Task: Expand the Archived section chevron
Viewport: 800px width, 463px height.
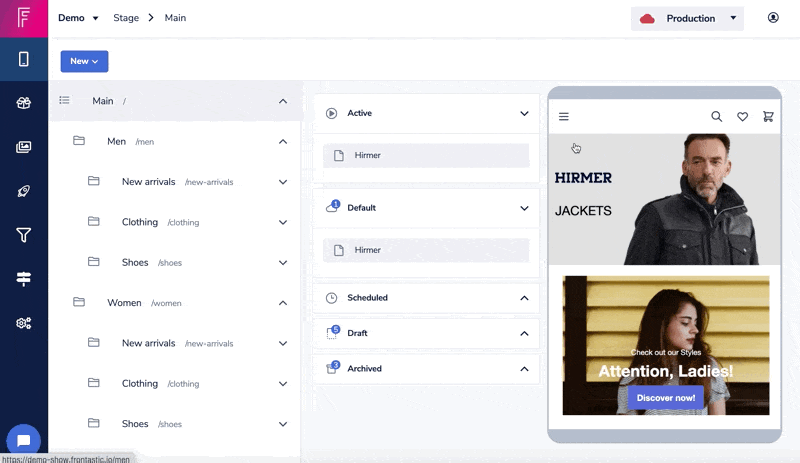Action: pyautogui.click(x=524, y=369)
